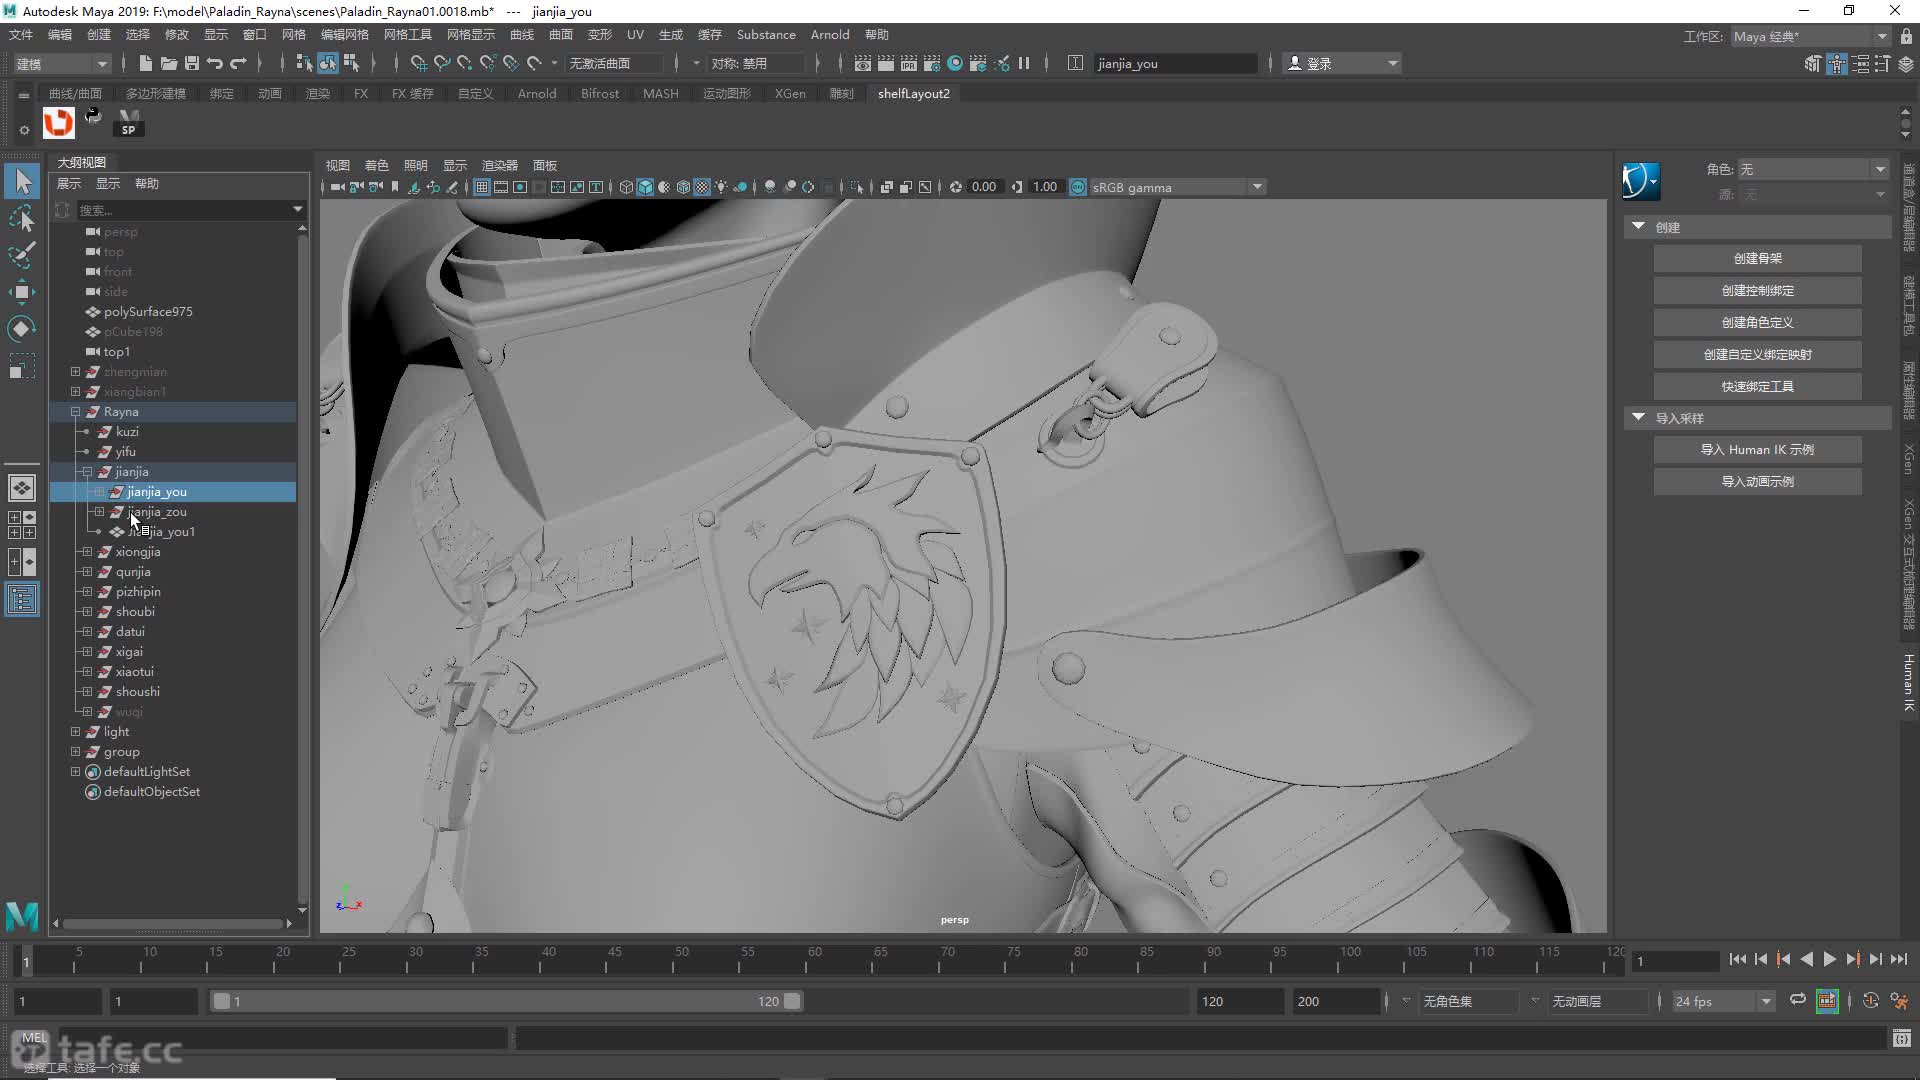Toggle textured display in viewport
This screenshot has height=1080, width=1920.
[702, 187]
